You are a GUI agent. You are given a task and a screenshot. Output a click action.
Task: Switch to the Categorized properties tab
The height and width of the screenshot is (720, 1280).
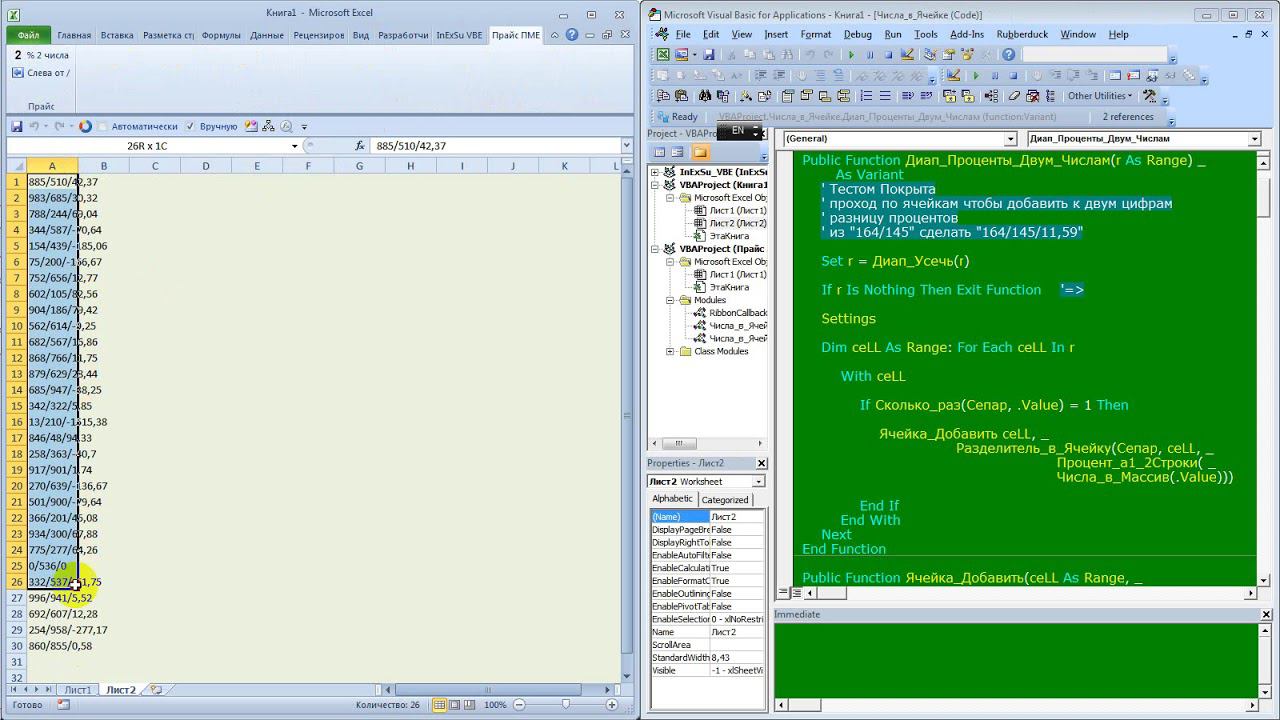click(724, 500)
